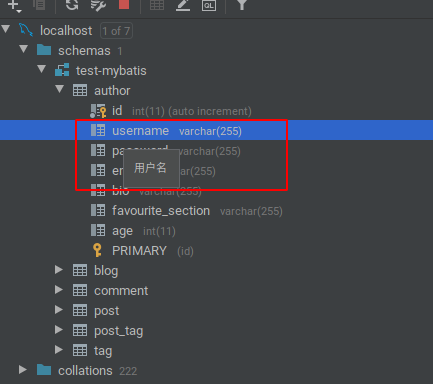Select the id auto increment column
Viewport: 433px width, 384px height.
coord(171,111)
